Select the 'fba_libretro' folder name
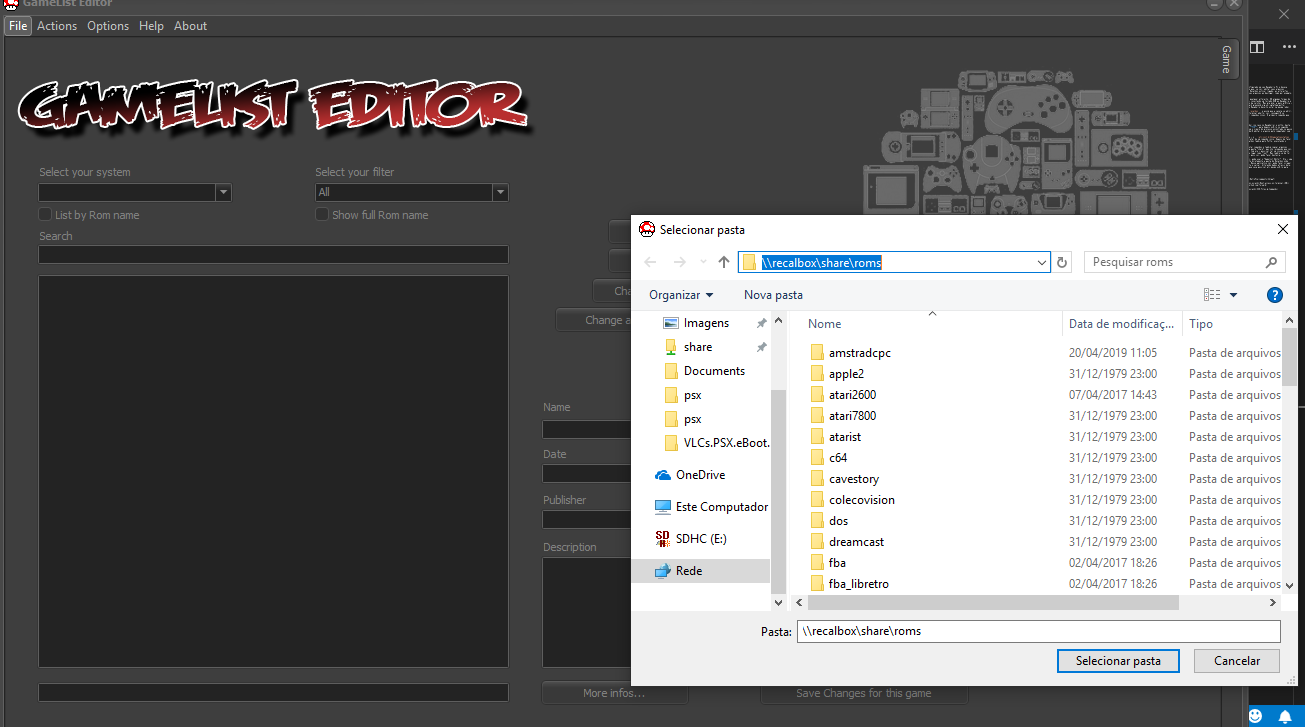The width and height of the screenshot is (1305, 727). click(x=859, y=584)
